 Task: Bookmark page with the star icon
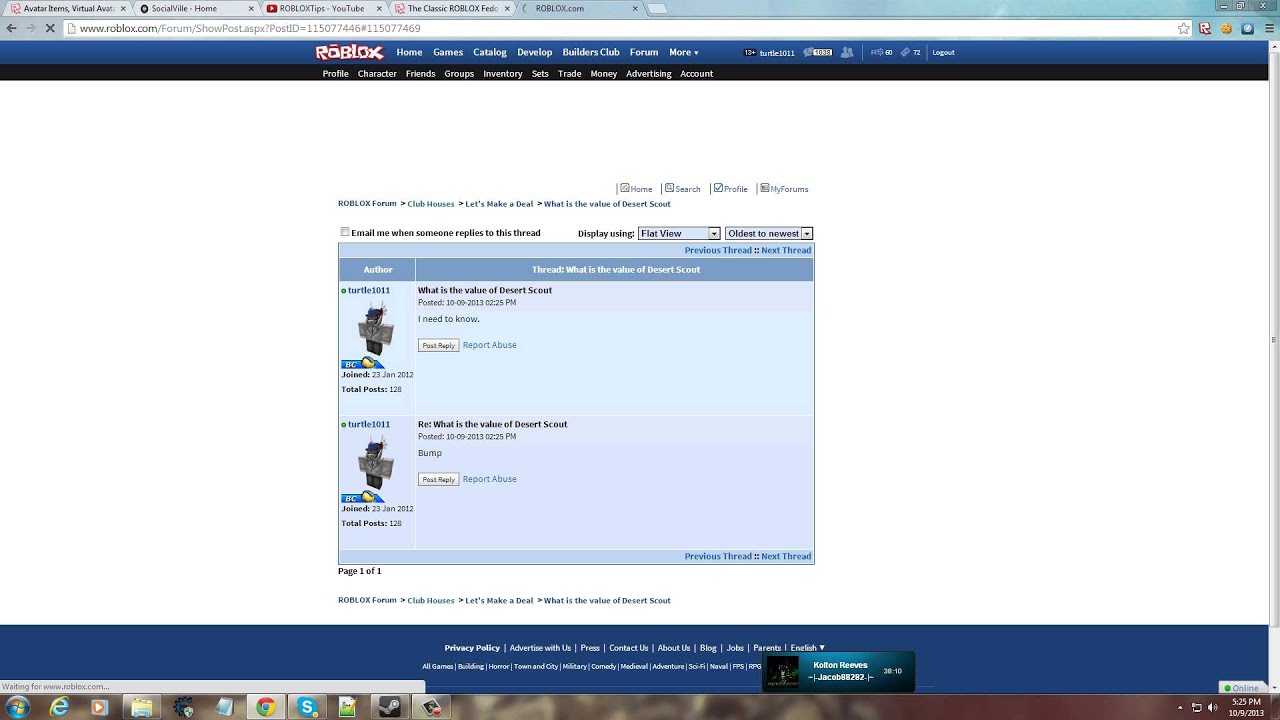point(1184,28)
